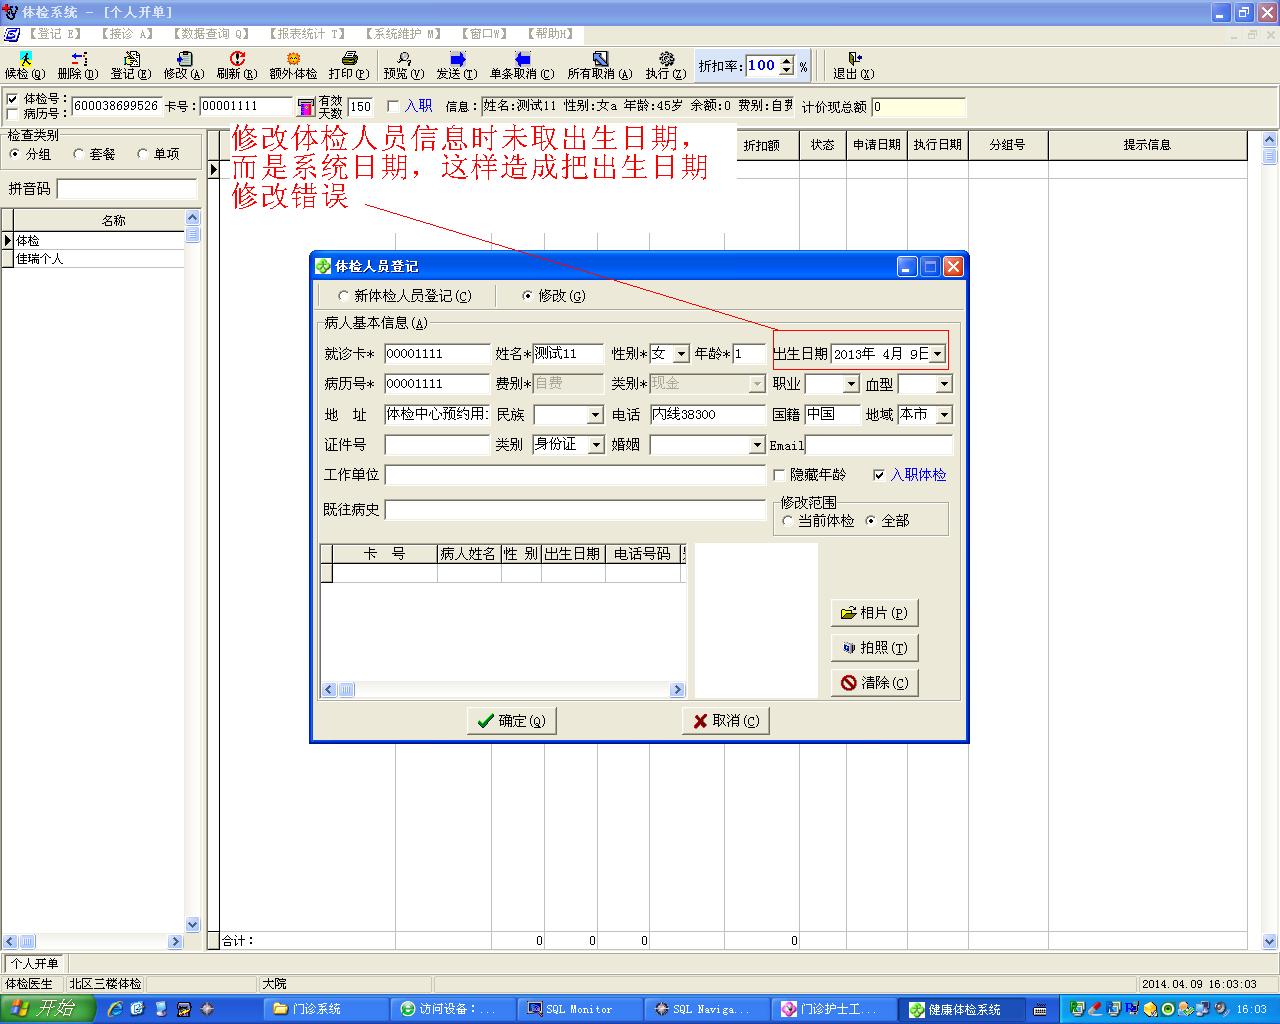Enable the 入职 checkbox in the top bar
This screenshot has width=1280, height=1024.
393,106
